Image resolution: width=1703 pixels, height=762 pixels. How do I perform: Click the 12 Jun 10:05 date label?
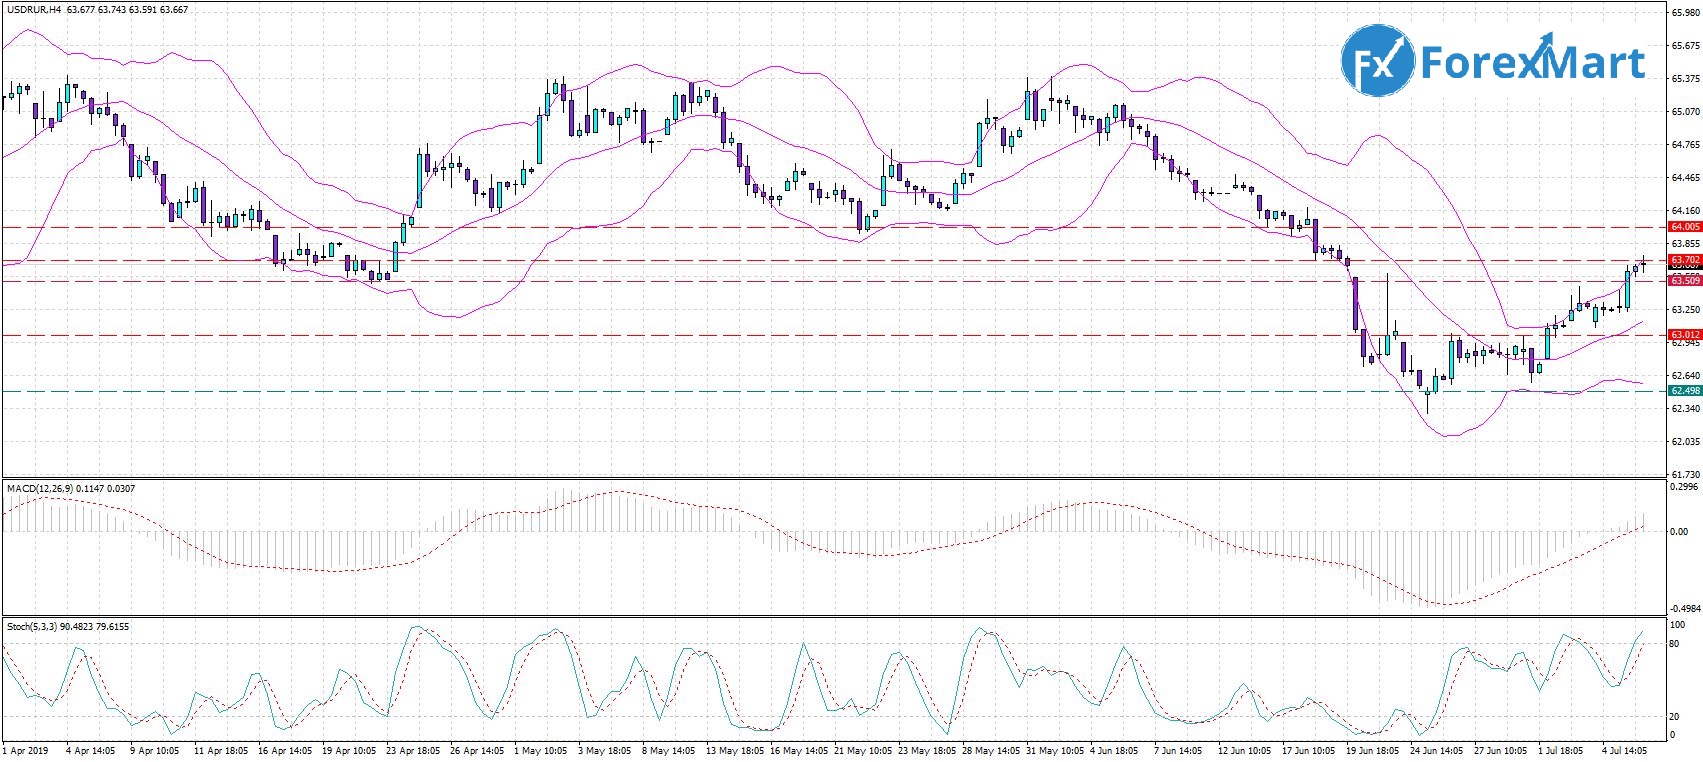pyautogui.click(x=1245, y=751)
